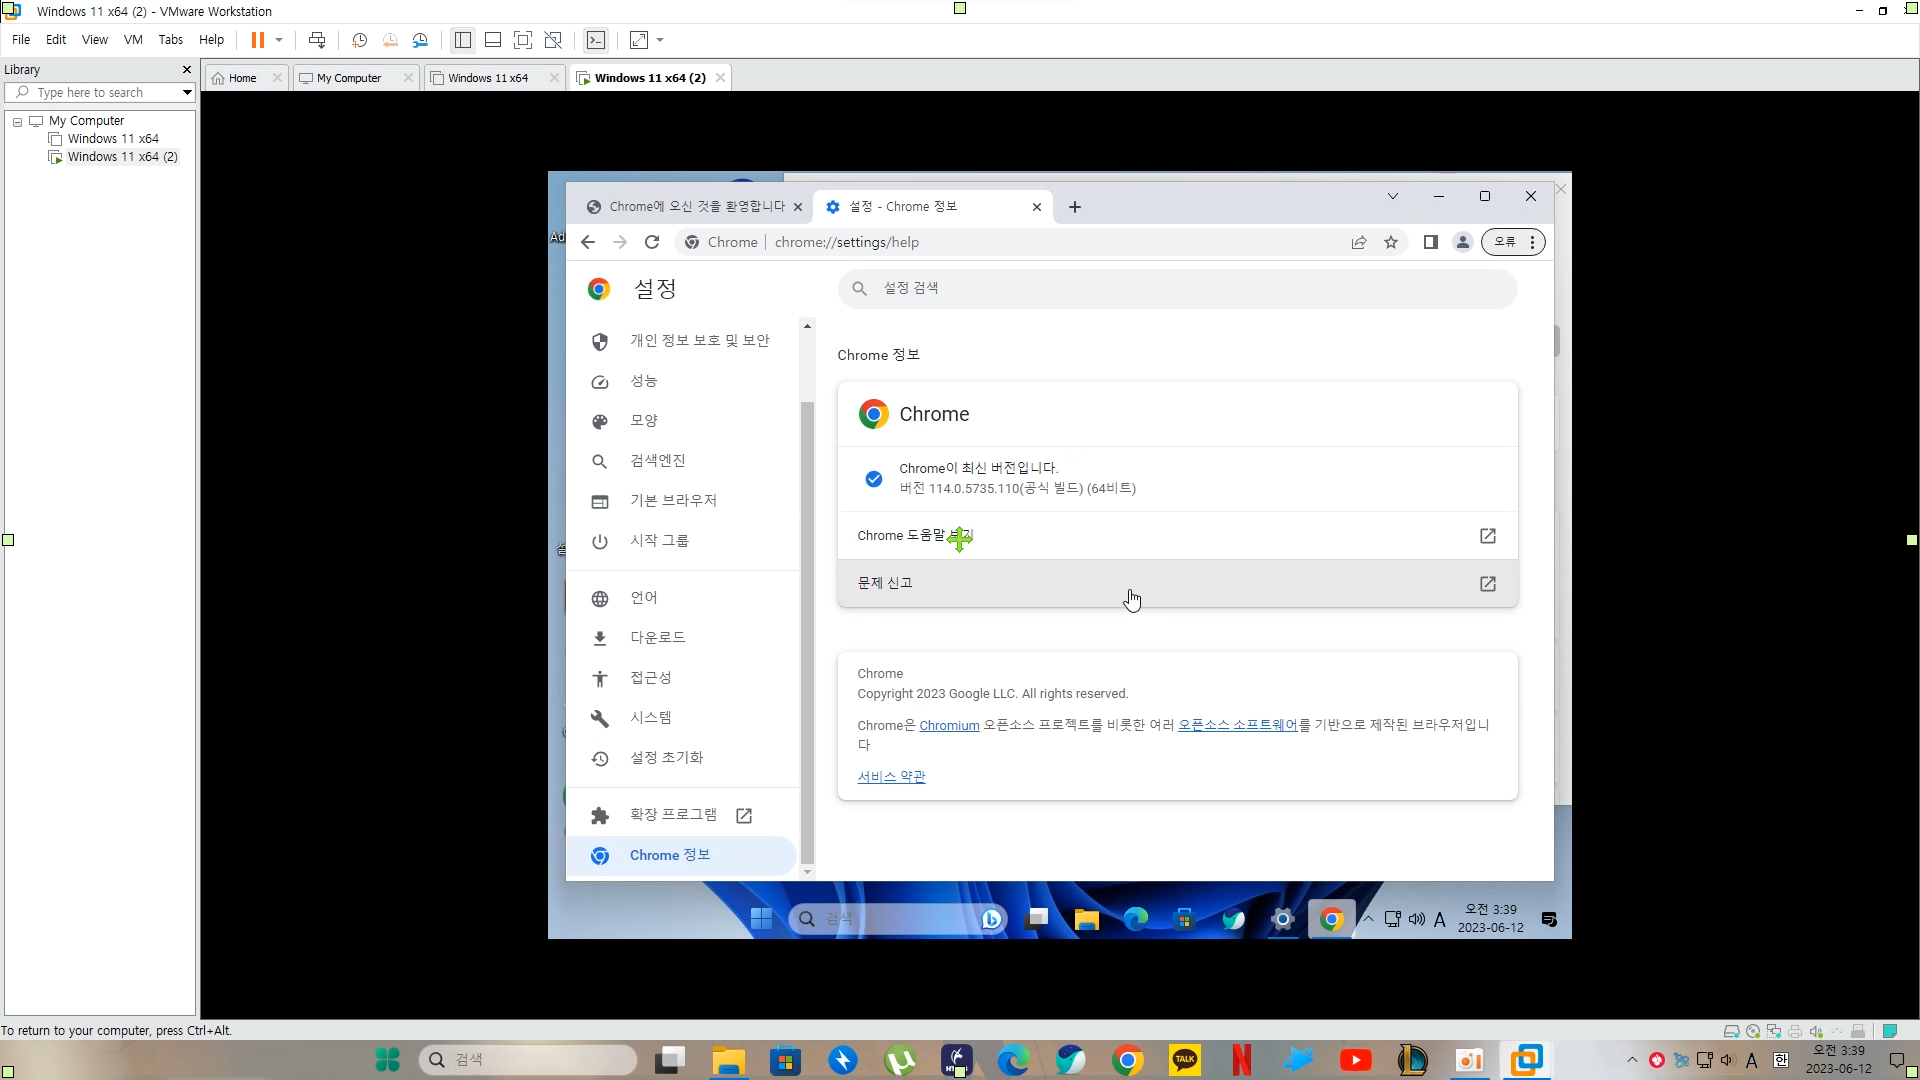Click the settings search box

coord(1177,288)
